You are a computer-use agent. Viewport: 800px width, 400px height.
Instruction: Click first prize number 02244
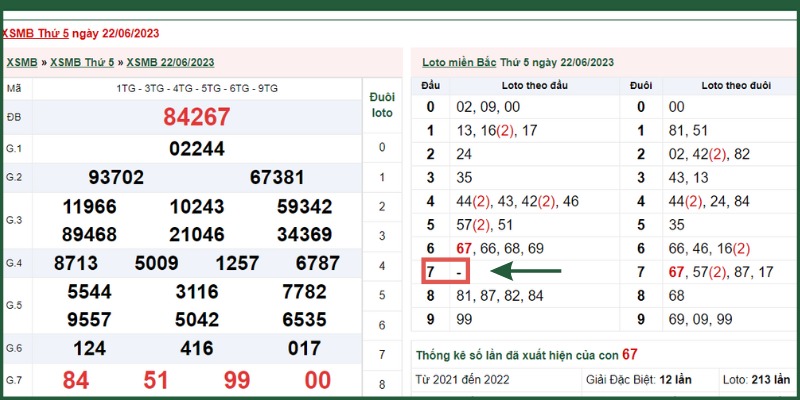(x=197, y=149)
